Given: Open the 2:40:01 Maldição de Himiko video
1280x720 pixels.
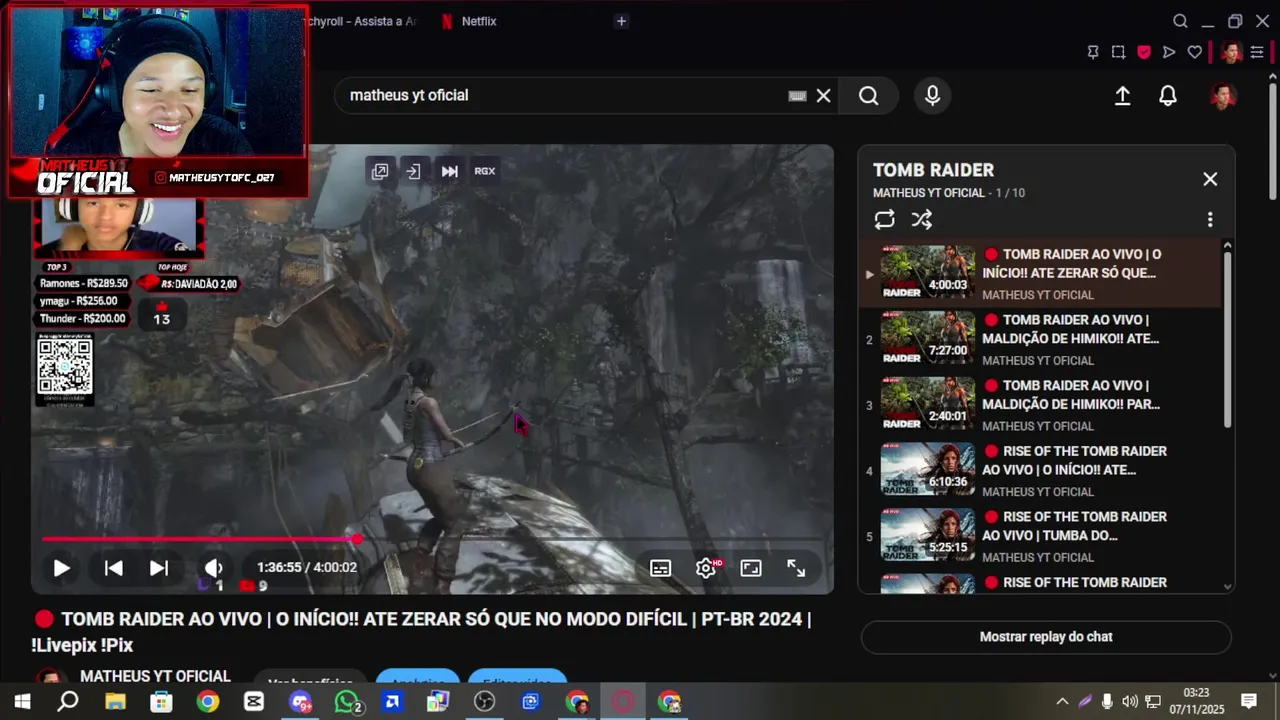Looking at the screenshot, I should [1040, 404].
